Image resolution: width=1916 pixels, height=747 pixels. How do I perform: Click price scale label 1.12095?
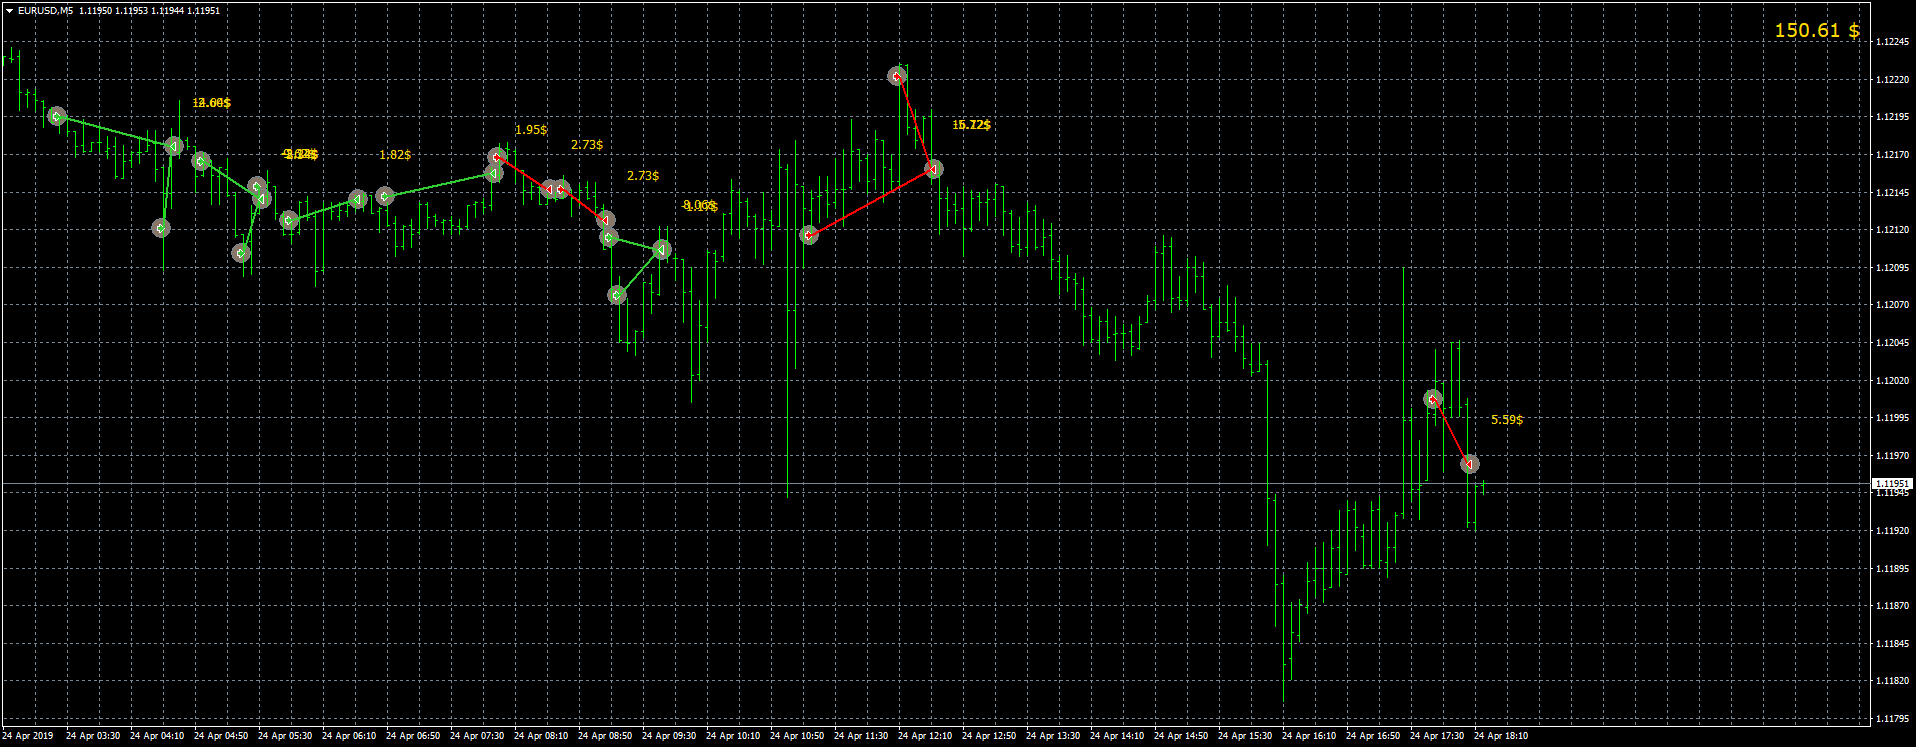click(1893, 268)
